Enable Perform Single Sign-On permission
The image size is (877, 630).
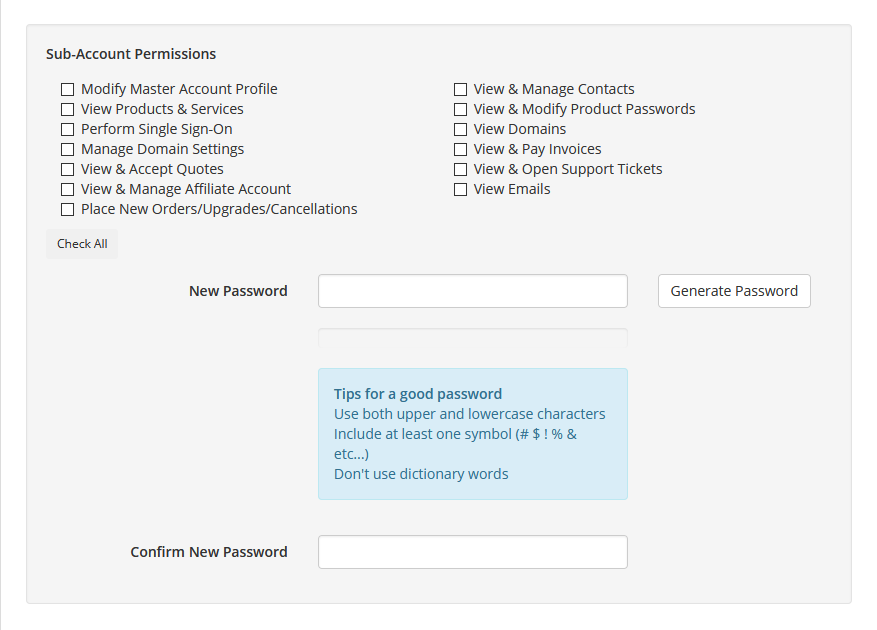tap(67, 129)
